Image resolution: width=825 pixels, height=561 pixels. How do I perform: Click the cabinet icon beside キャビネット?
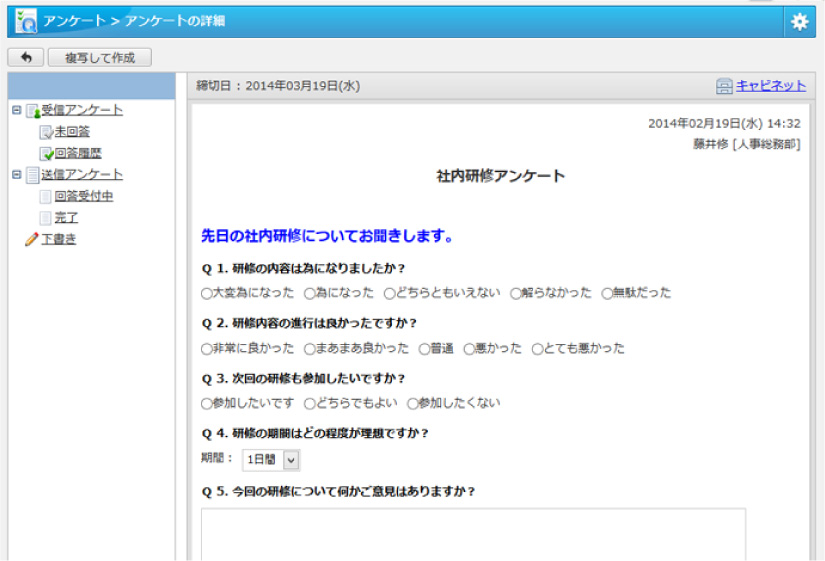pyautogui.click(x=725, y=87)
